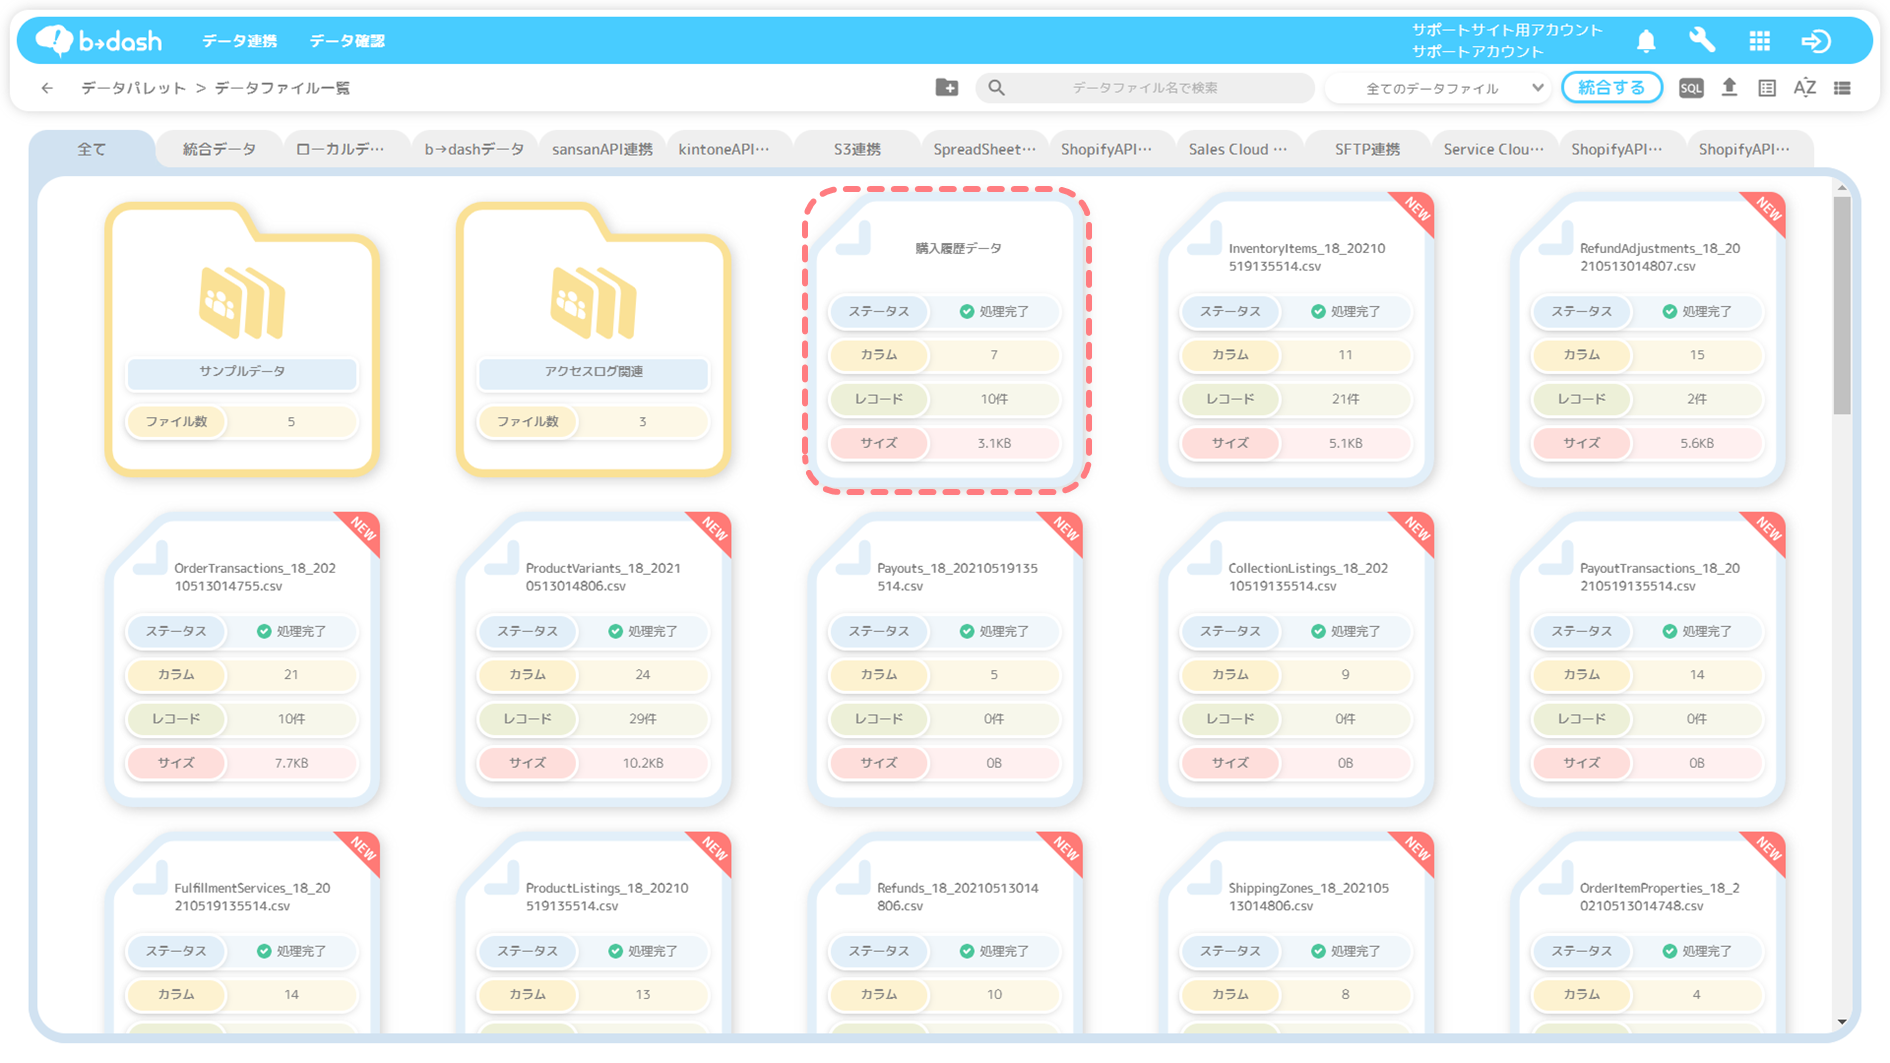This screenshot has width=1890, height=1063.
Task: Open the サンプルデータ folder
Action: click(242, 338)
